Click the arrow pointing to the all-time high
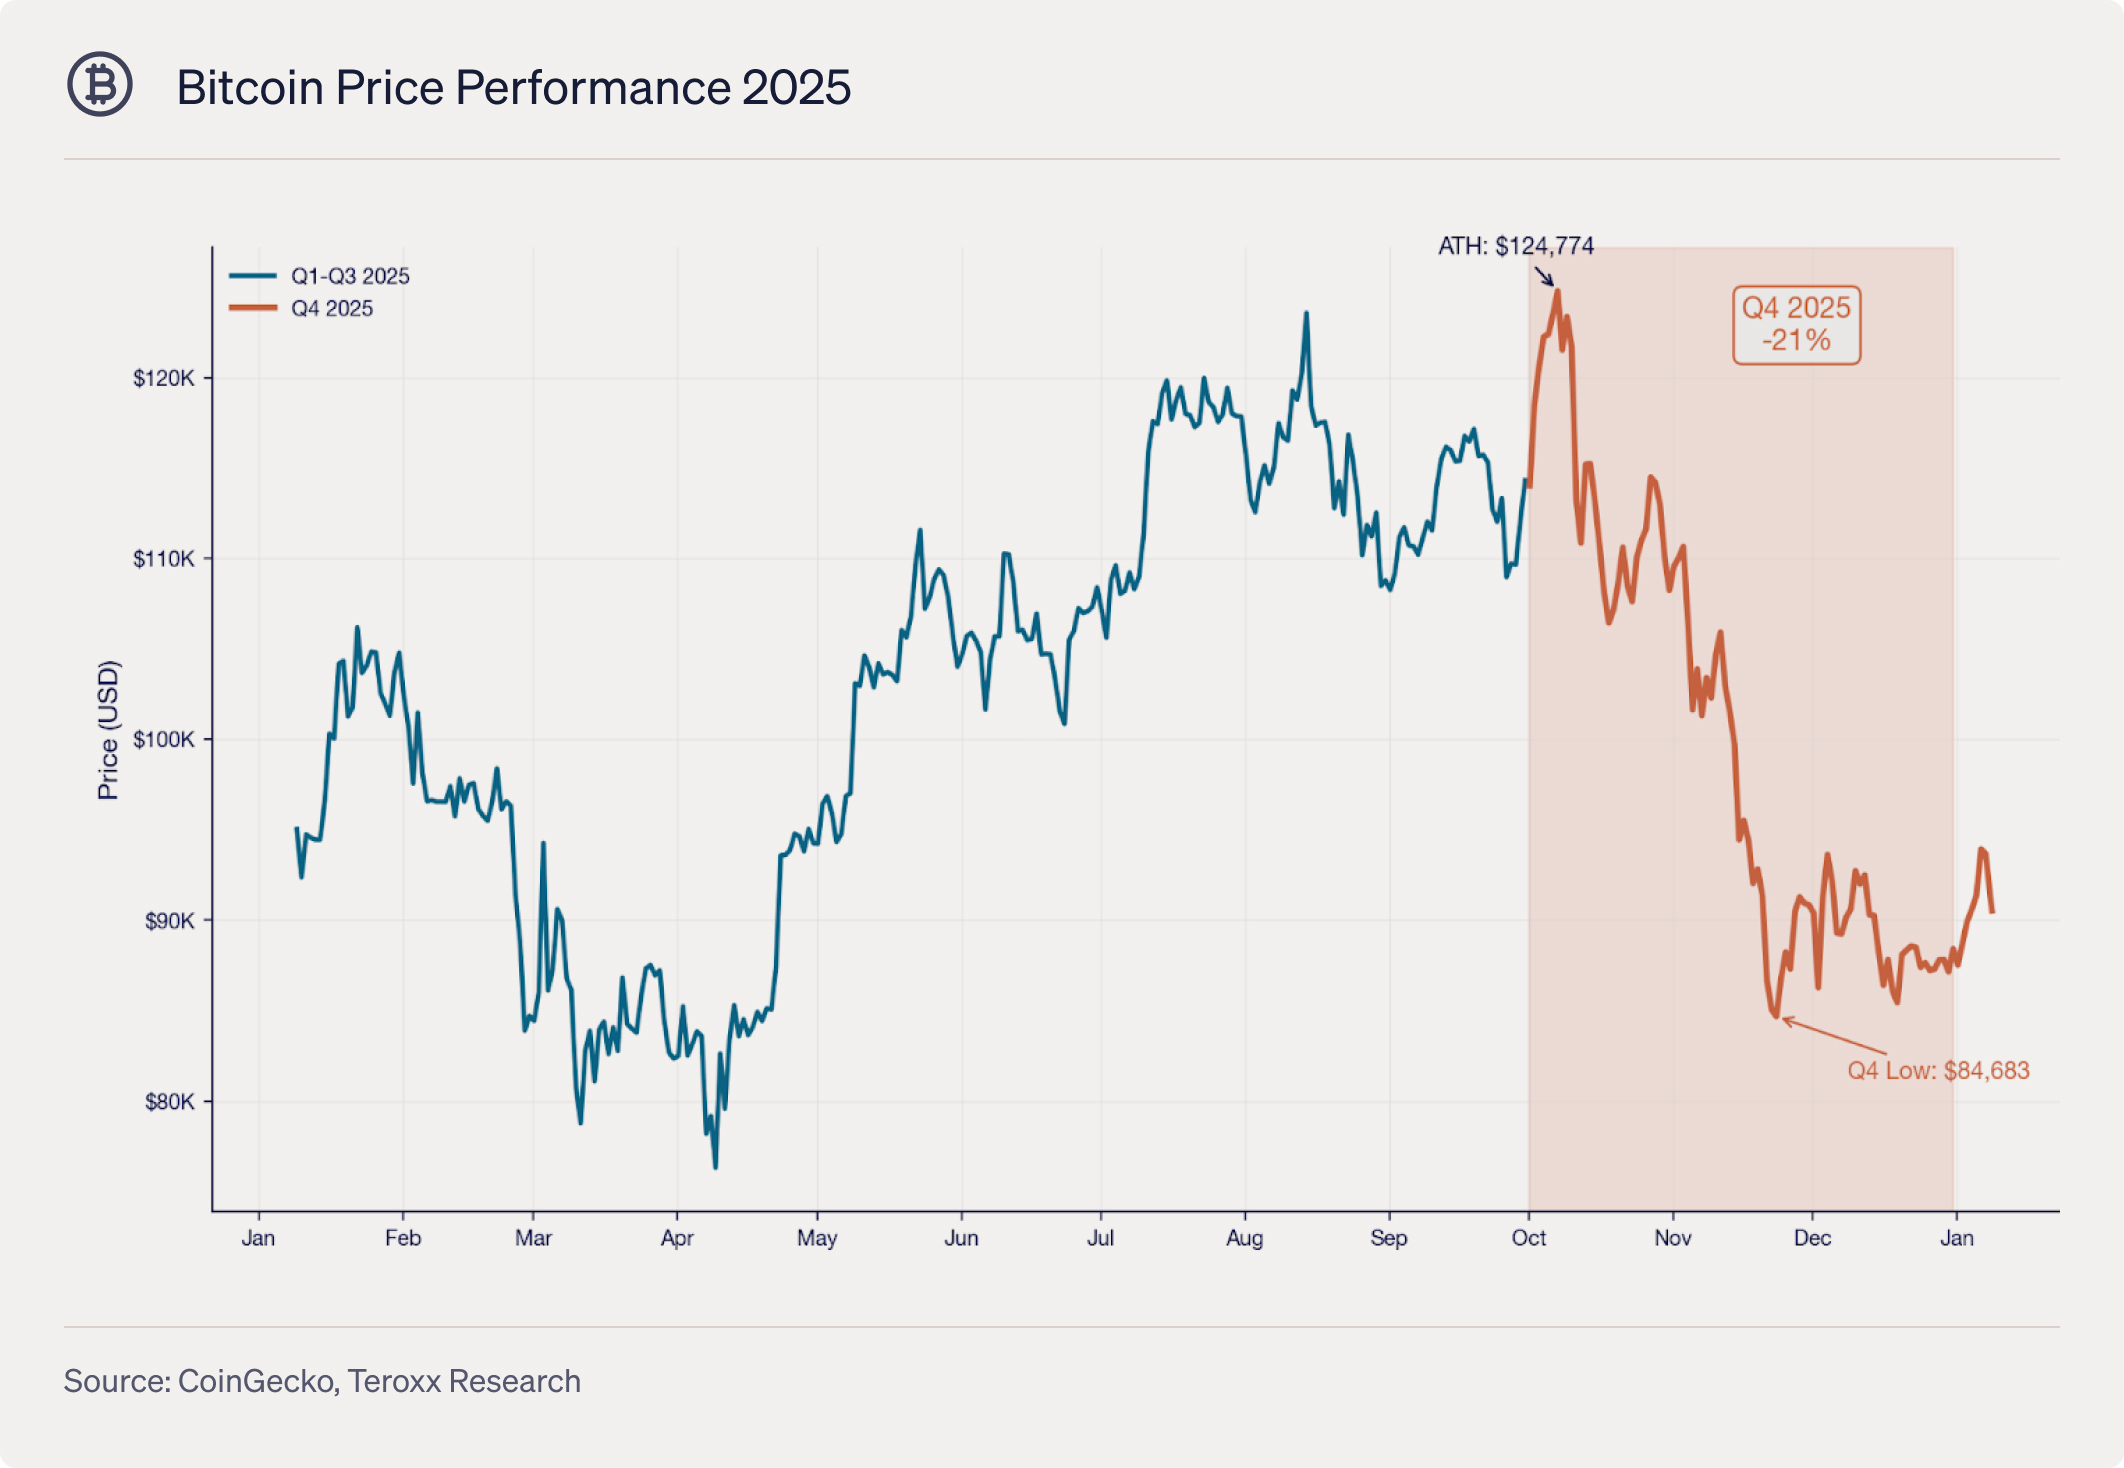 pos(1544,276)
